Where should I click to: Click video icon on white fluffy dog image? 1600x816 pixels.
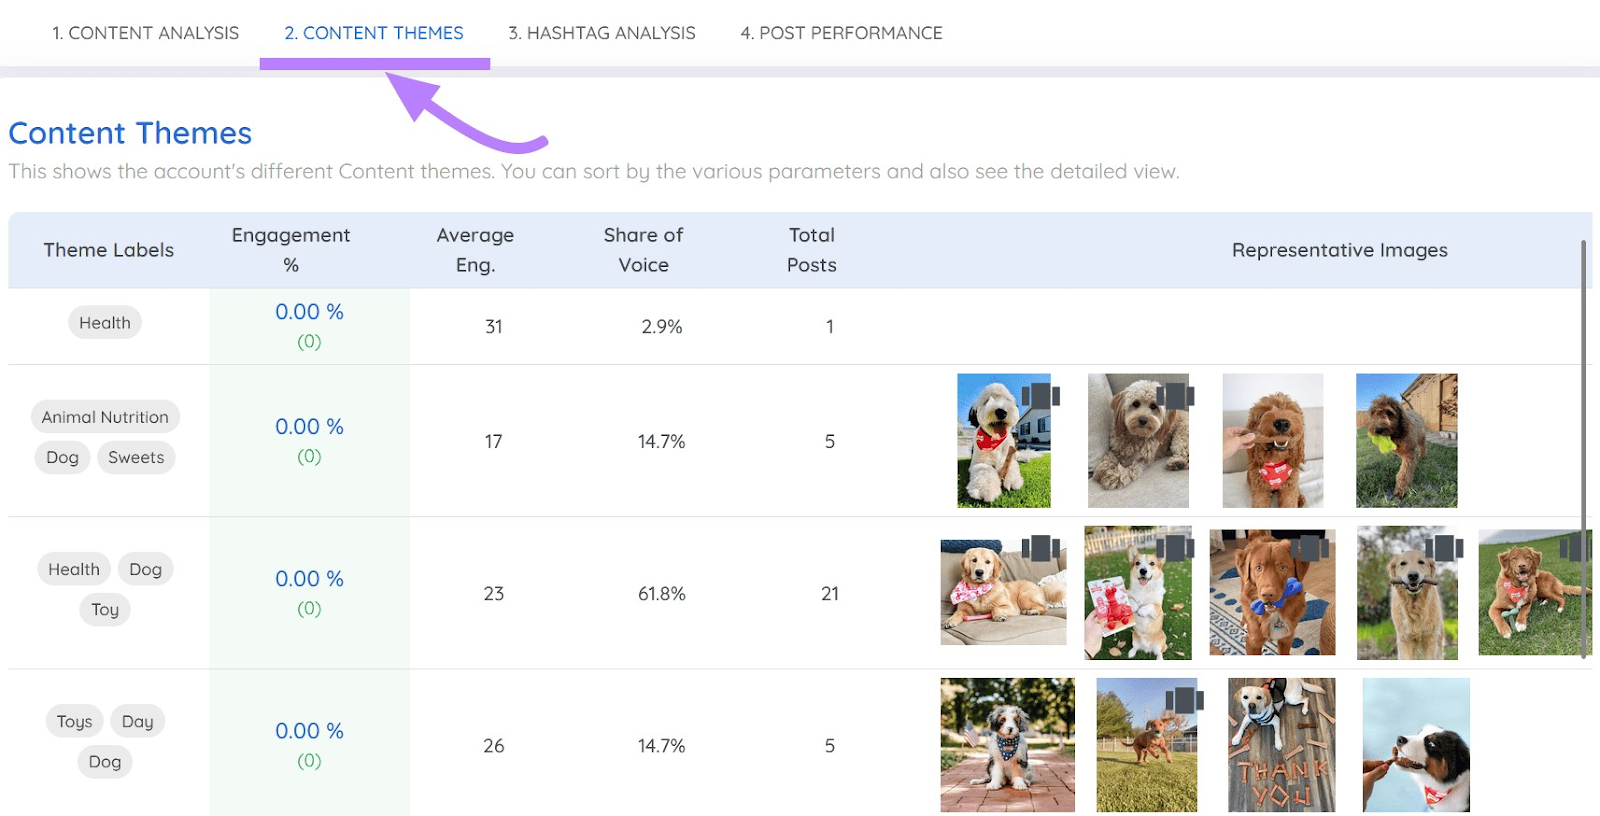click(1040, 396)
